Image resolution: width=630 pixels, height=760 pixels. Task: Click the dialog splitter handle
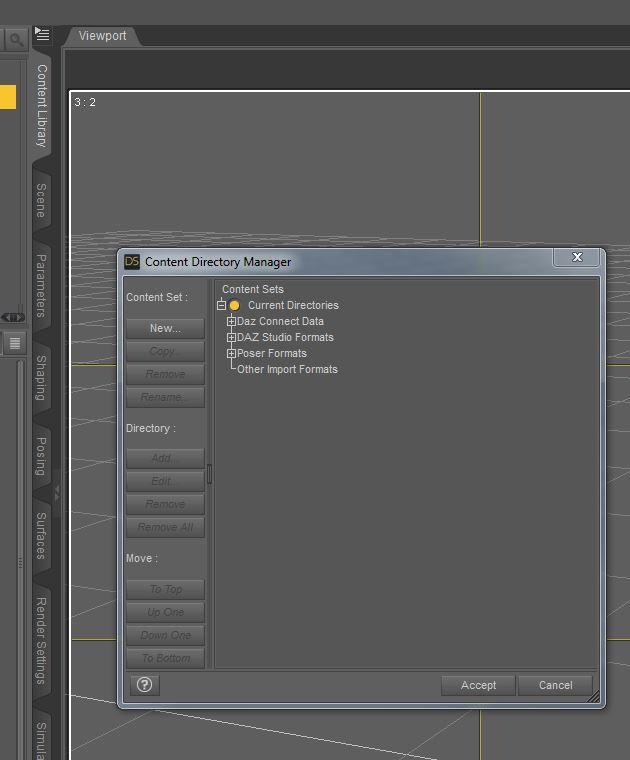[x=209, y=474]
